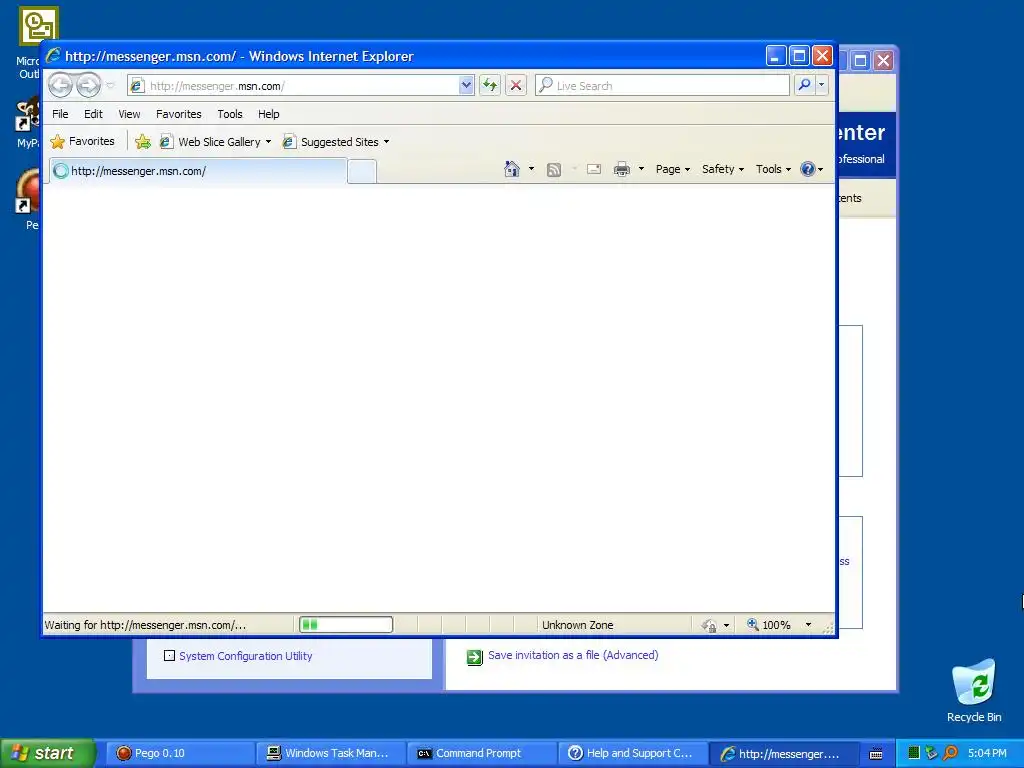Switch to Command Prompt taskbar button
The height and width of the screenshot is (768, 1024).
point(481,754)
